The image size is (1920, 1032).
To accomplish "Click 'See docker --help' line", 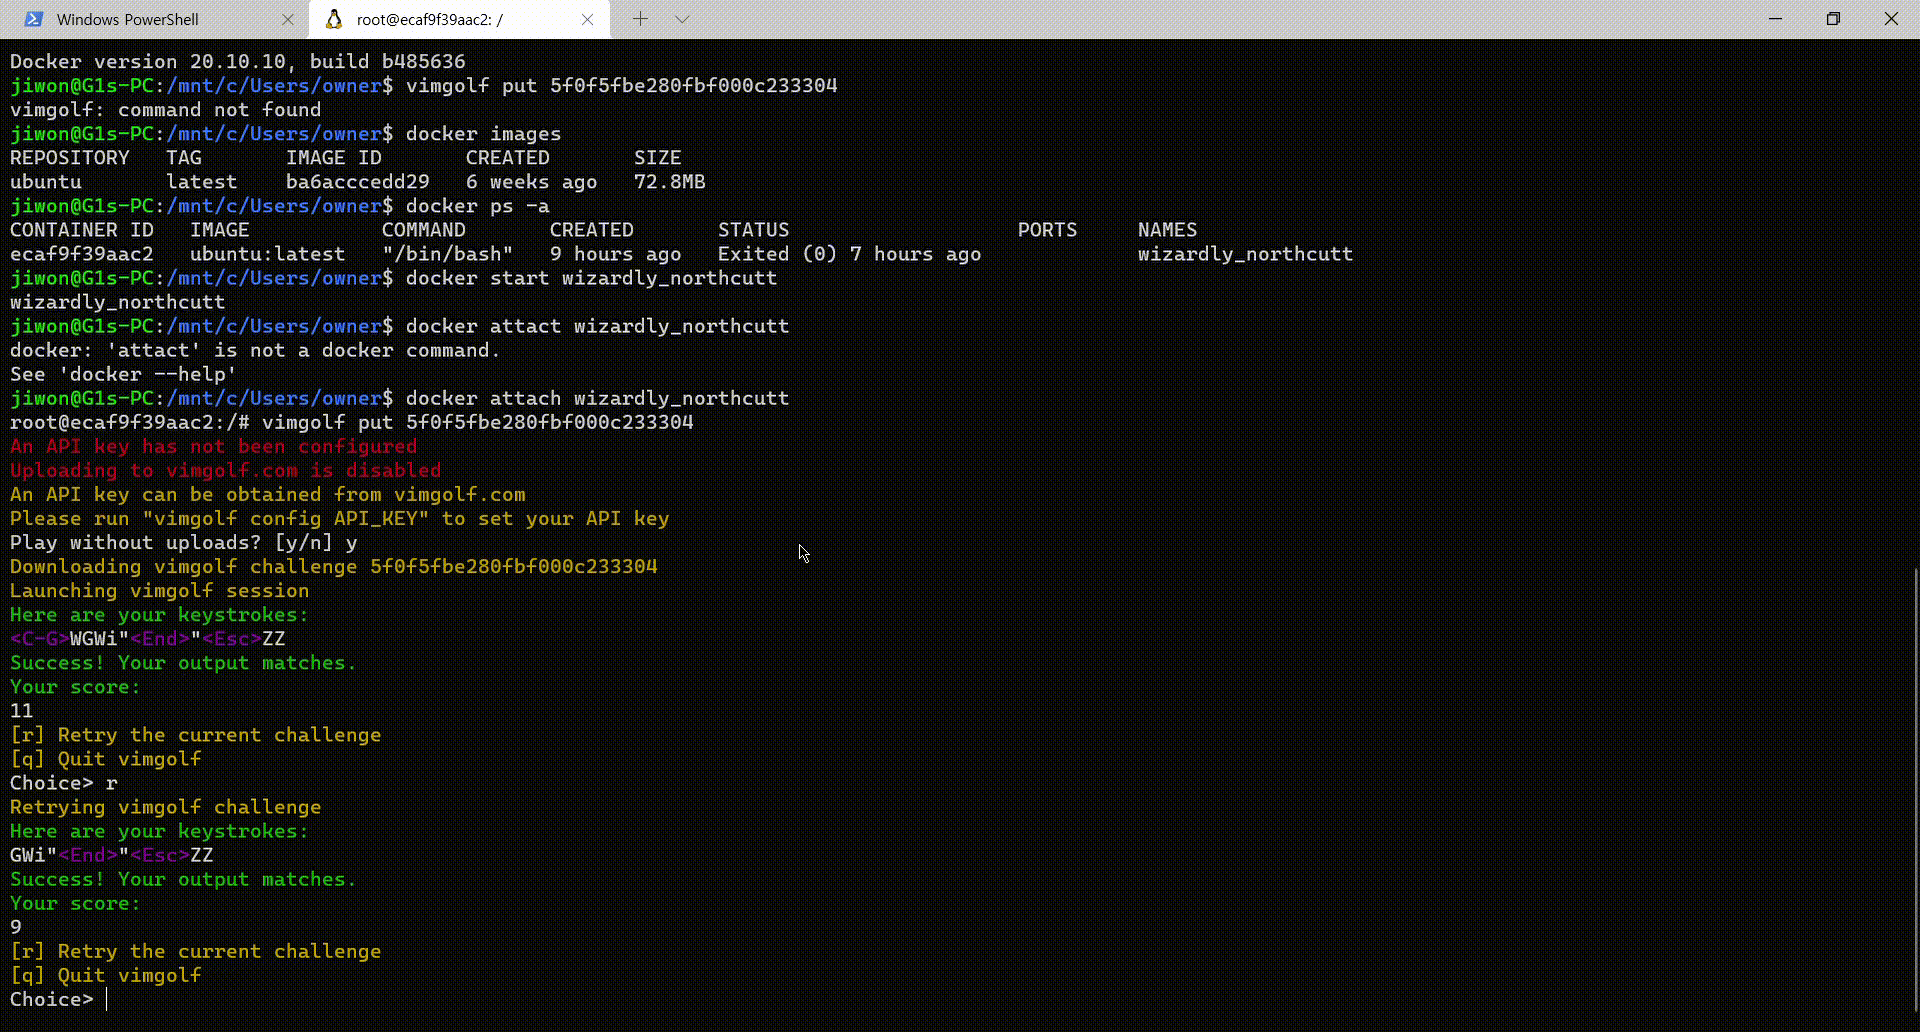I will coord(124,374).
